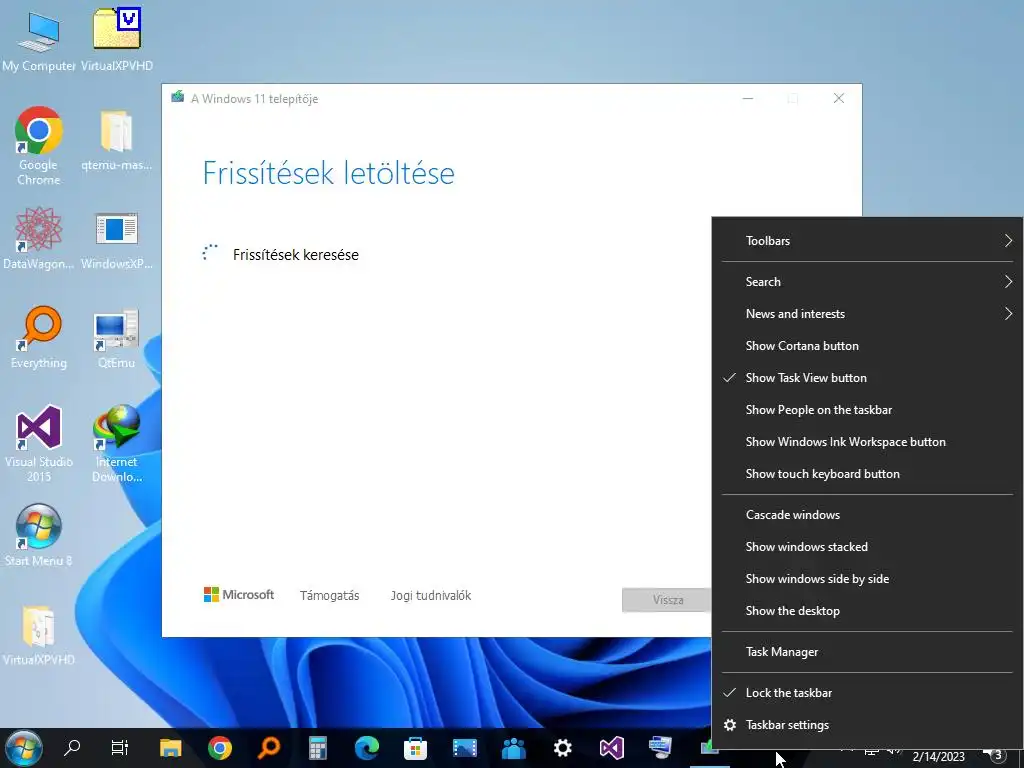Open the People taskbar icon

[514, 748]
